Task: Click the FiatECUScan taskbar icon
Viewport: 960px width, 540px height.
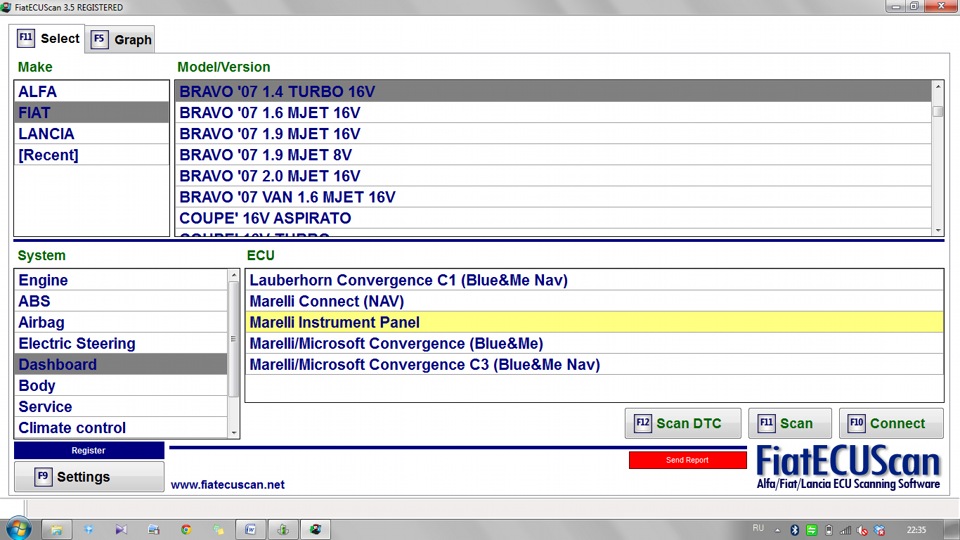Action: pyautogui.click(x=315, y=530)
